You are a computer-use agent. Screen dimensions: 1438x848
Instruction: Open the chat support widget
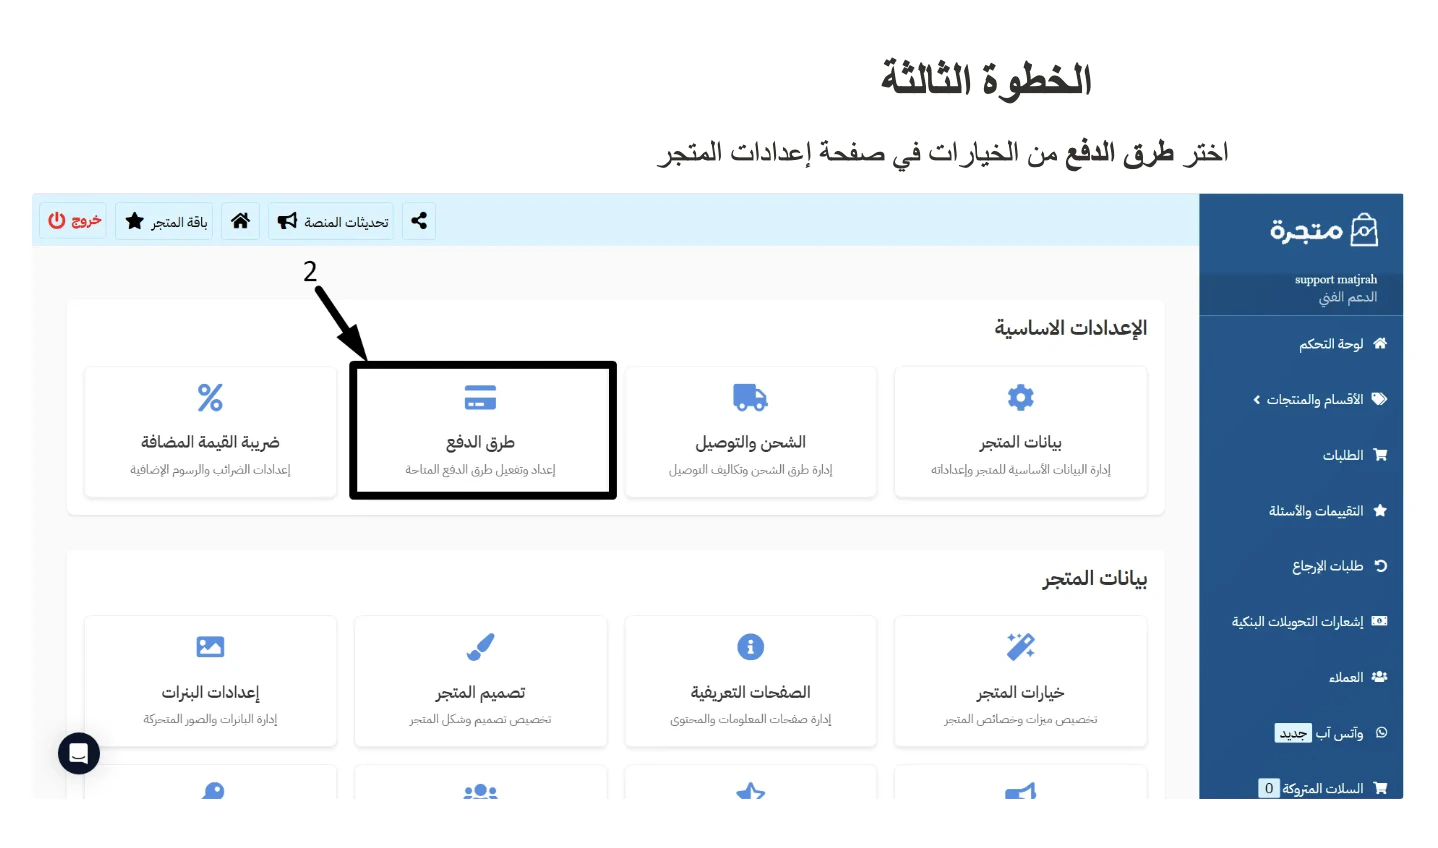(x=79, y=754)
